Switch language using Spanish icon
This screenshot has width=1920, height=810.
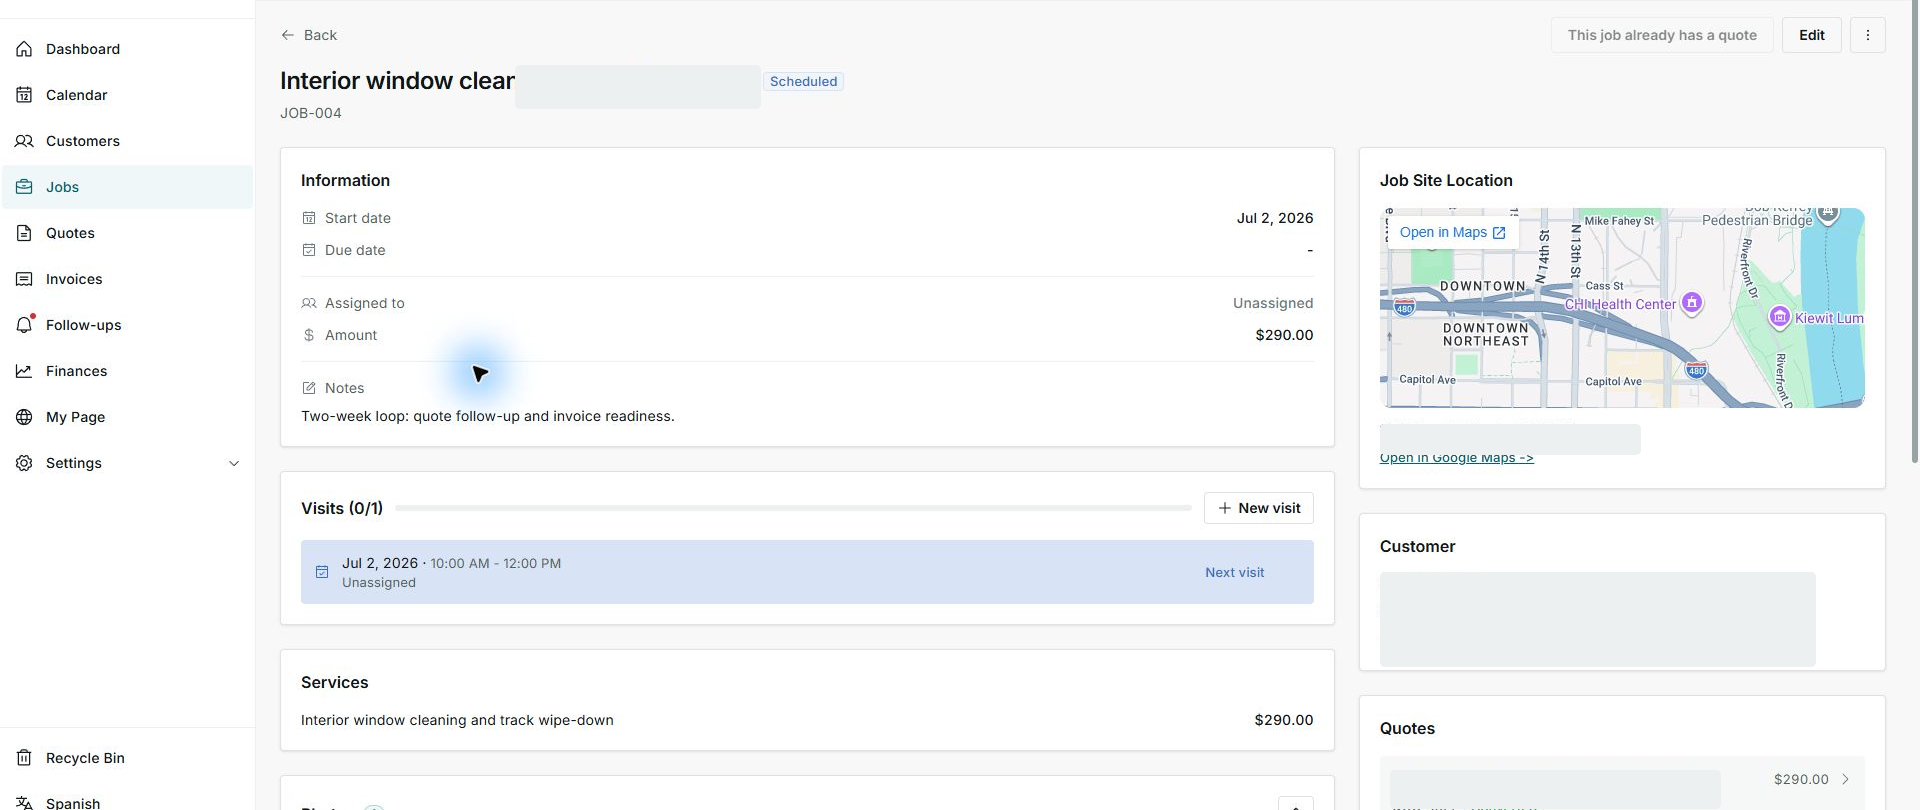click(24, 803)
